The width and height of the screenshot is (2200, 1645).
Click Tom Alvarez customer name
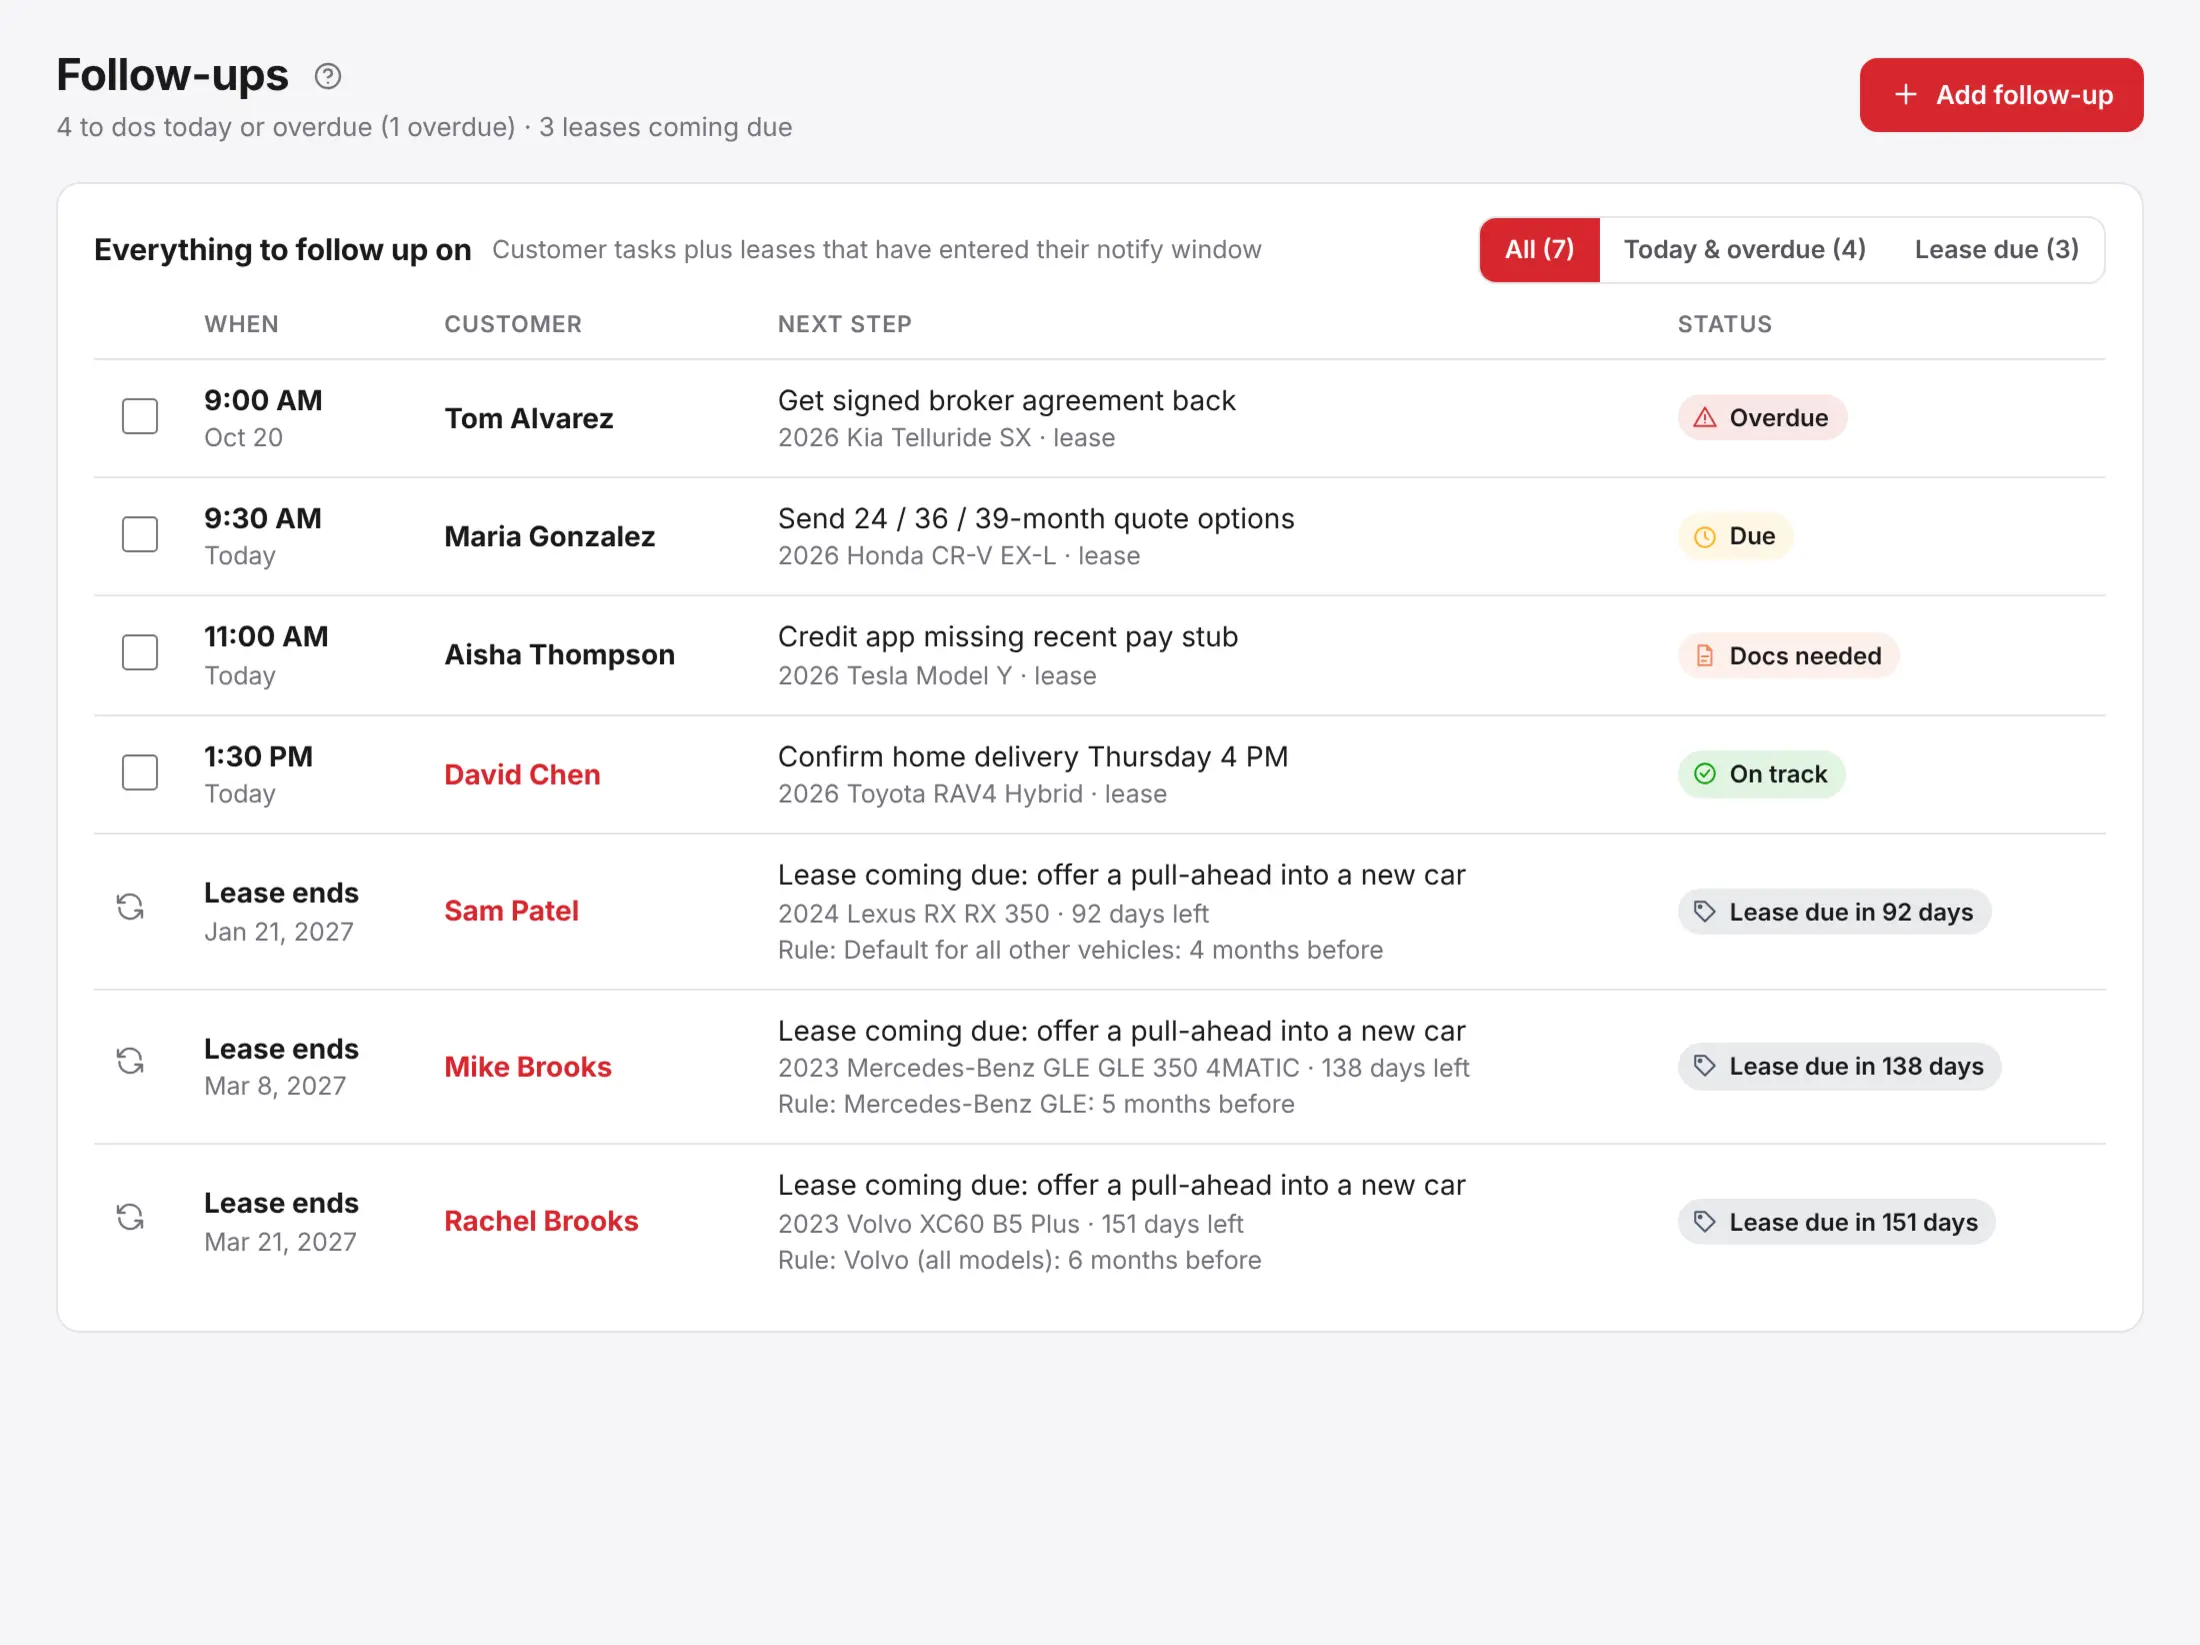coord(529,419)
